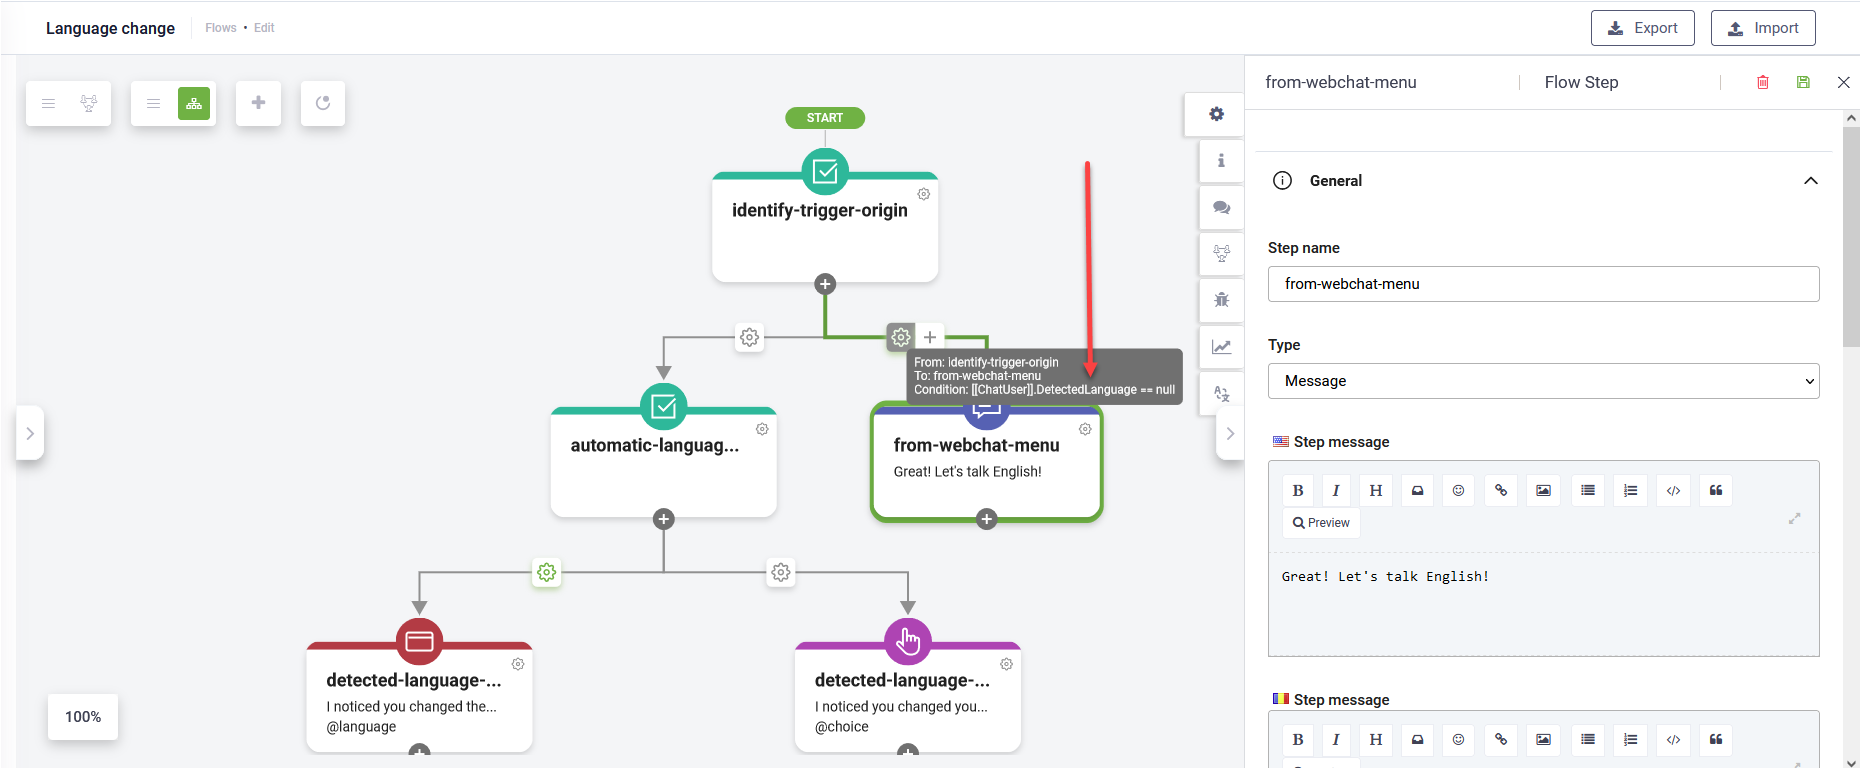This screenshot has height=768, width=1860.
Task: Apply italic in first Step message editor
Action: pos(1336,490)
